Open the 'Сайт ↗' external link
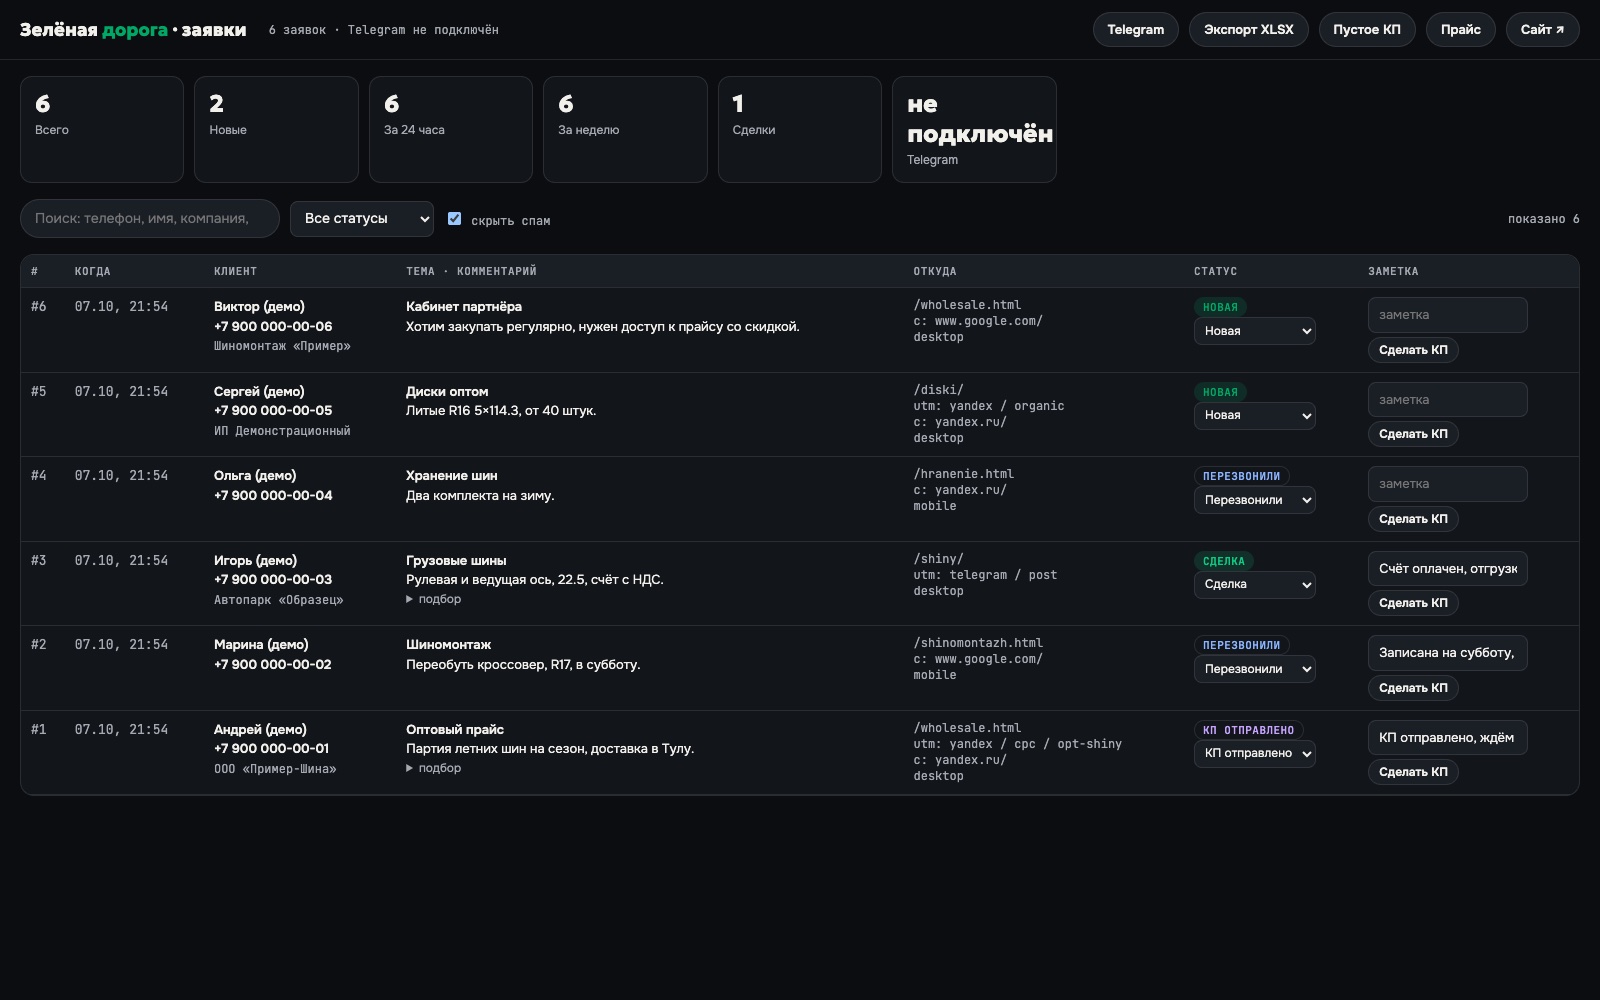This screenshot has height=1000, width=1600. 1542,29
